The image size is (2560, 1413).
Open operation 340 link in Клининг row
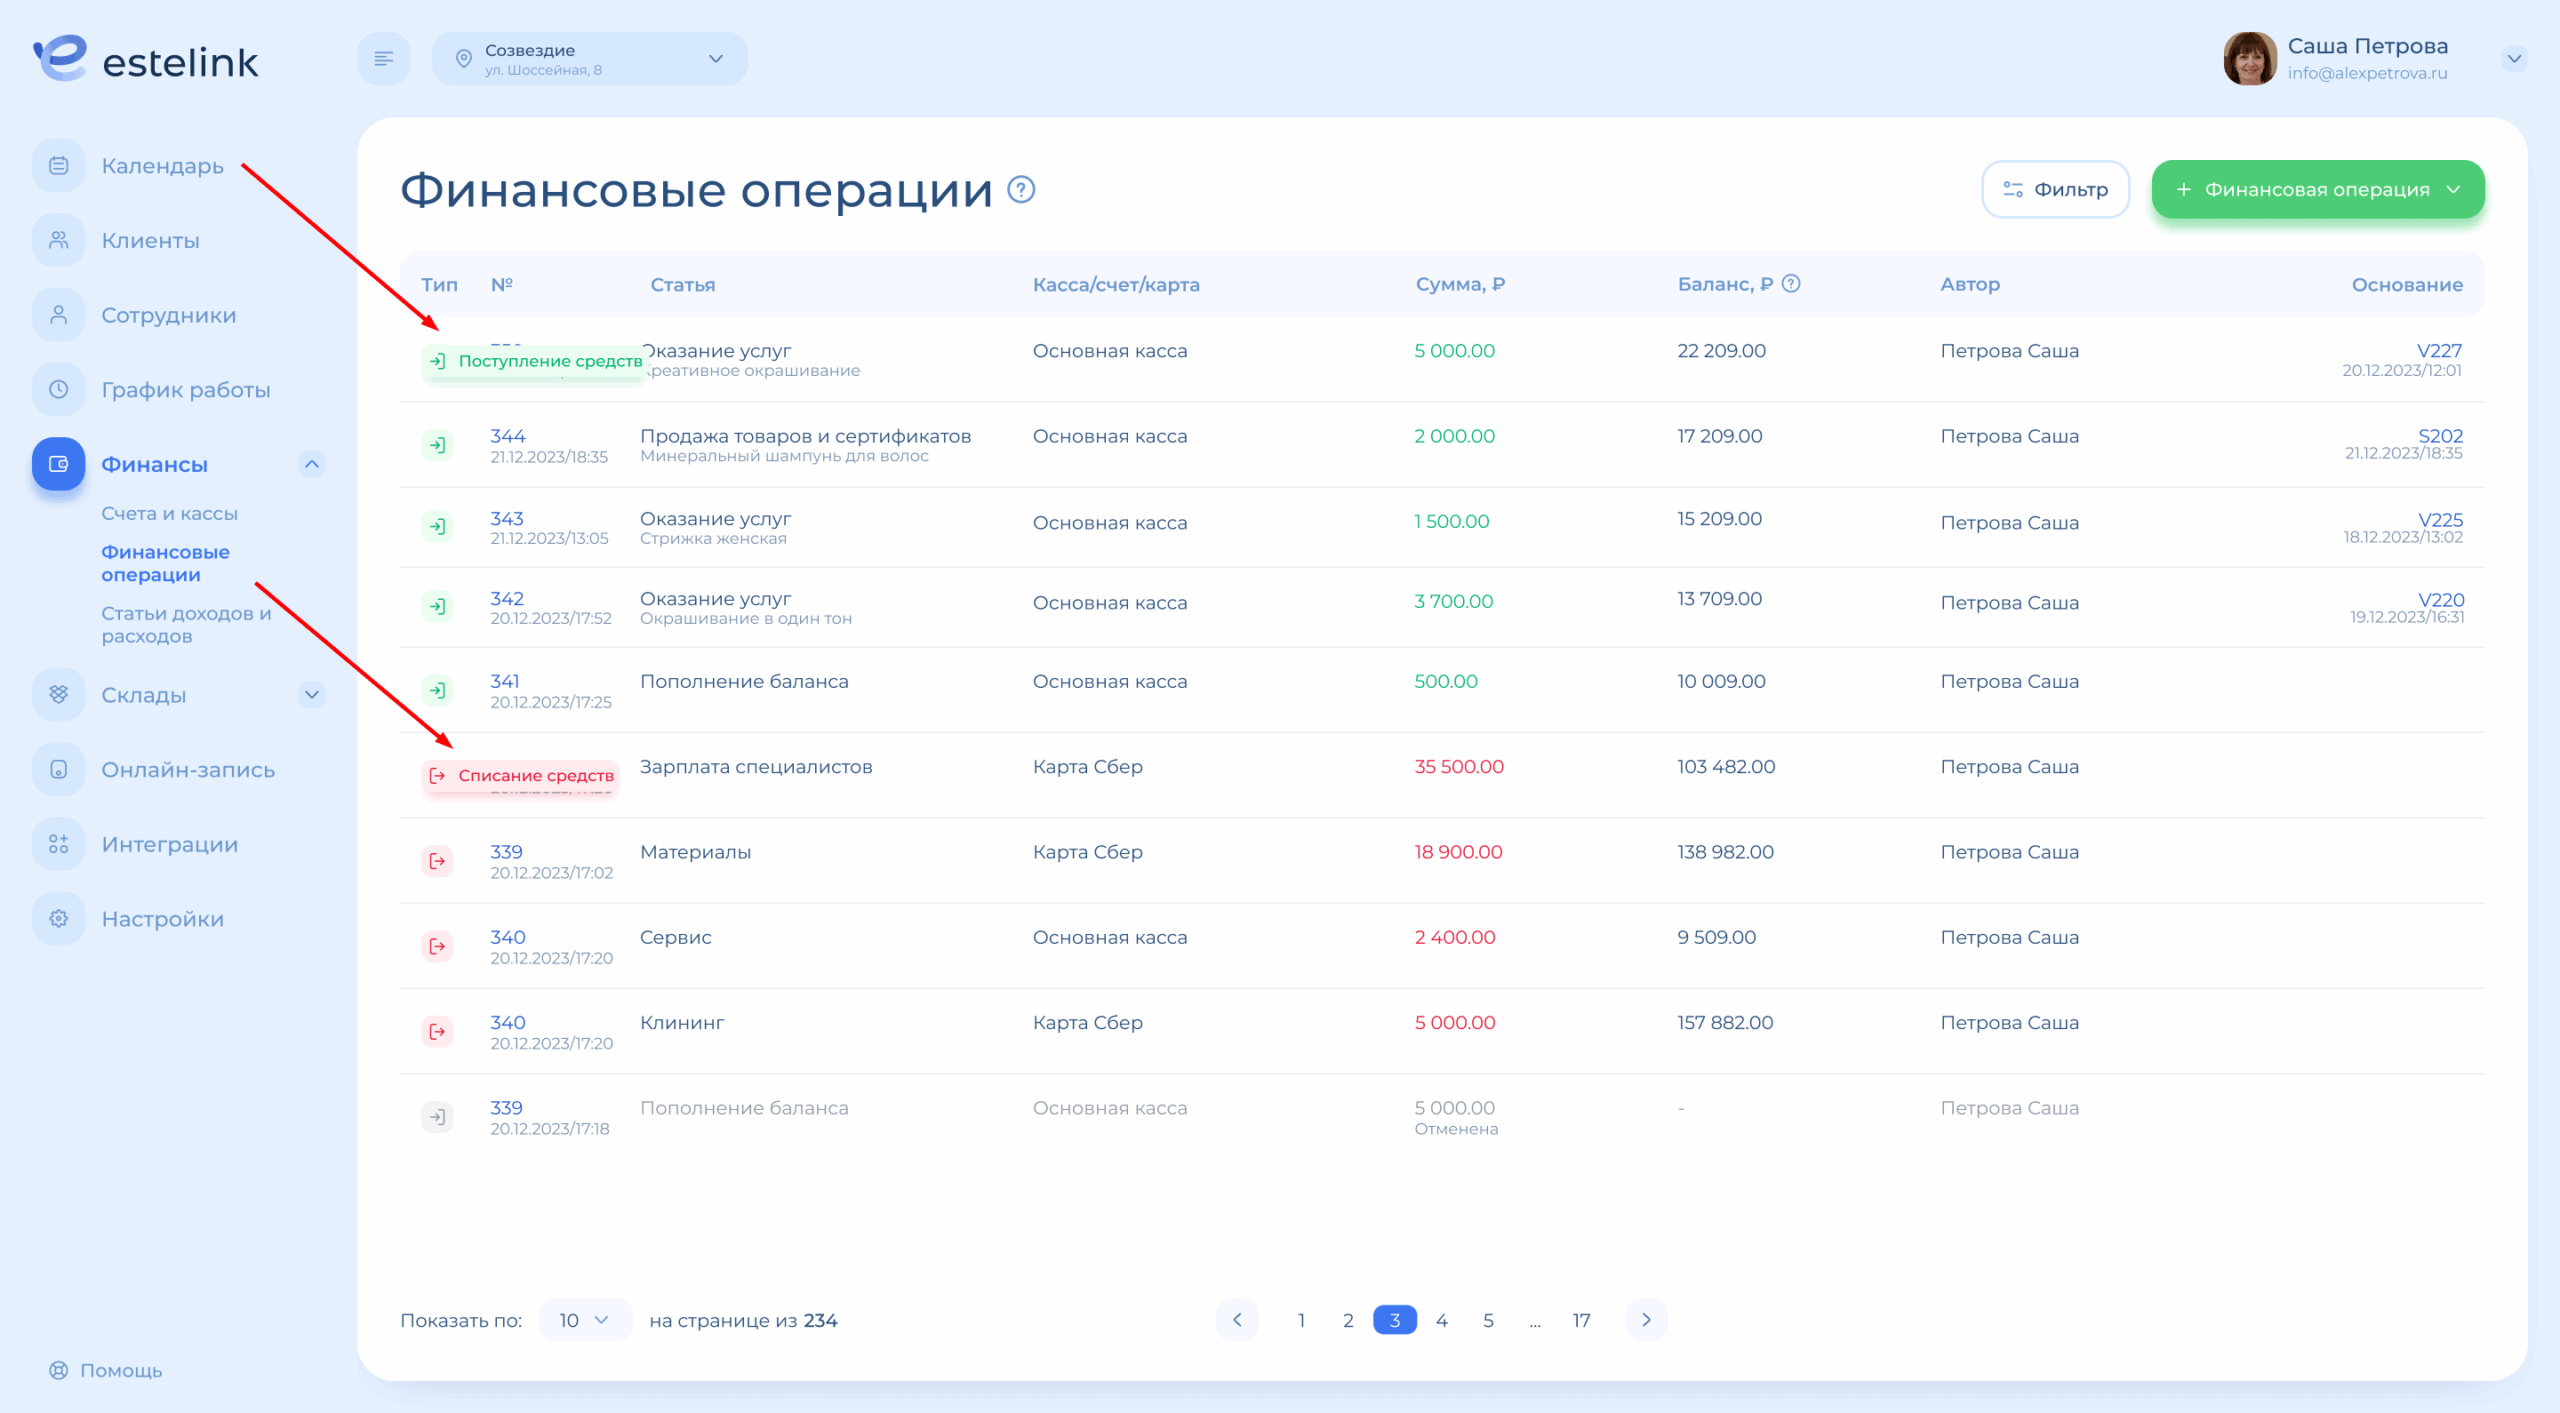507,1022
